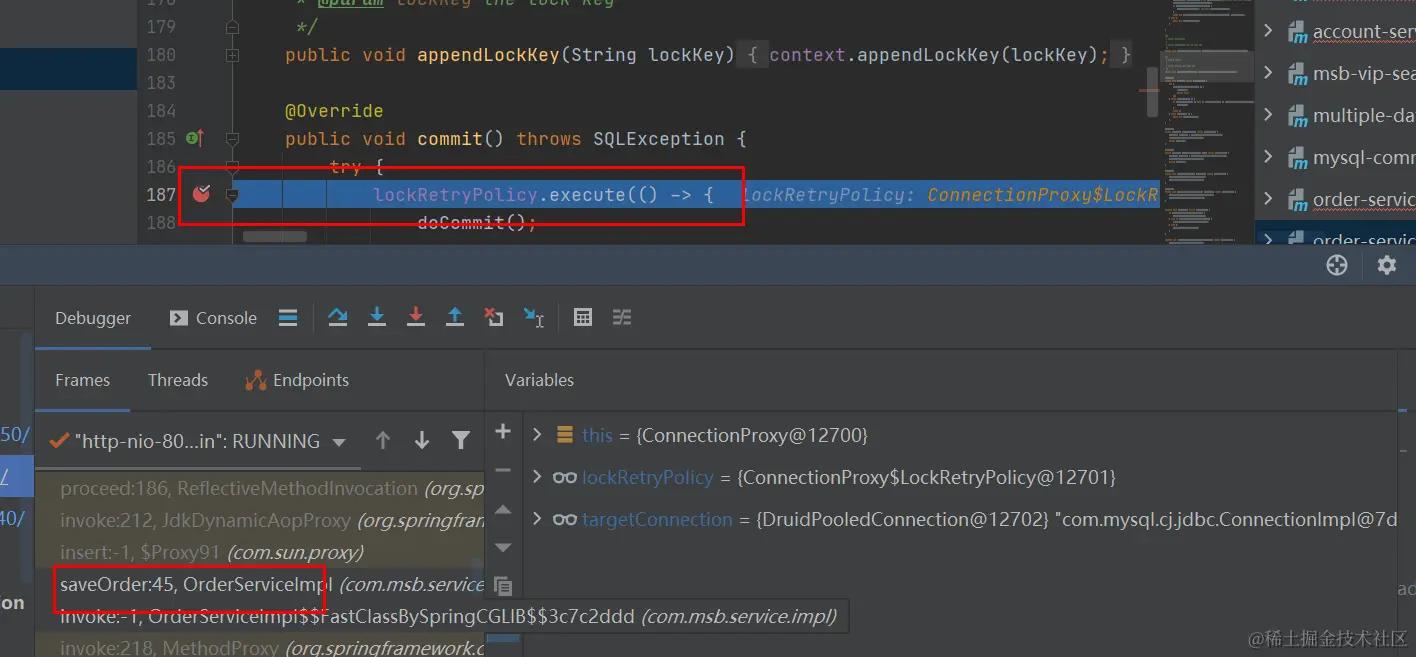Click the Drop Frame icon
Image resolution: width=1416 pixels, height=657 pixels.
pos(494,318)
